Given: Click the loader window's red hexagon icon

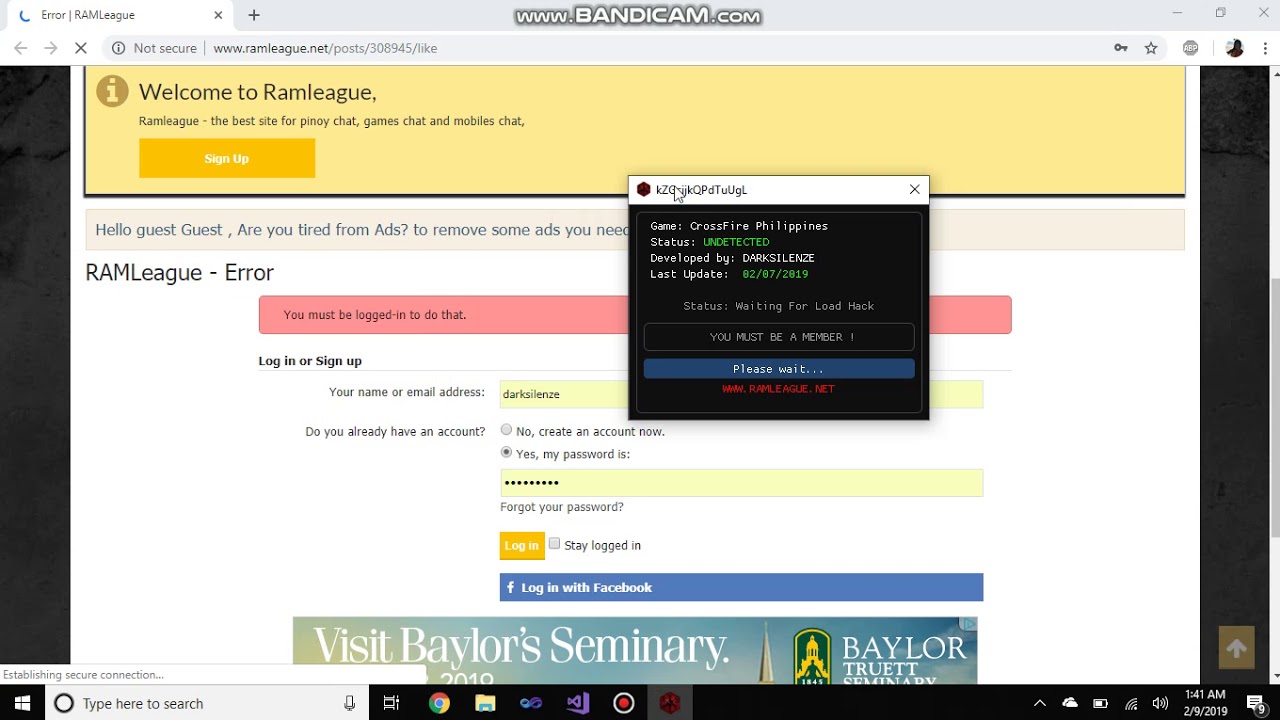Looking at the screenshot, I should click(x=643, y=189).
